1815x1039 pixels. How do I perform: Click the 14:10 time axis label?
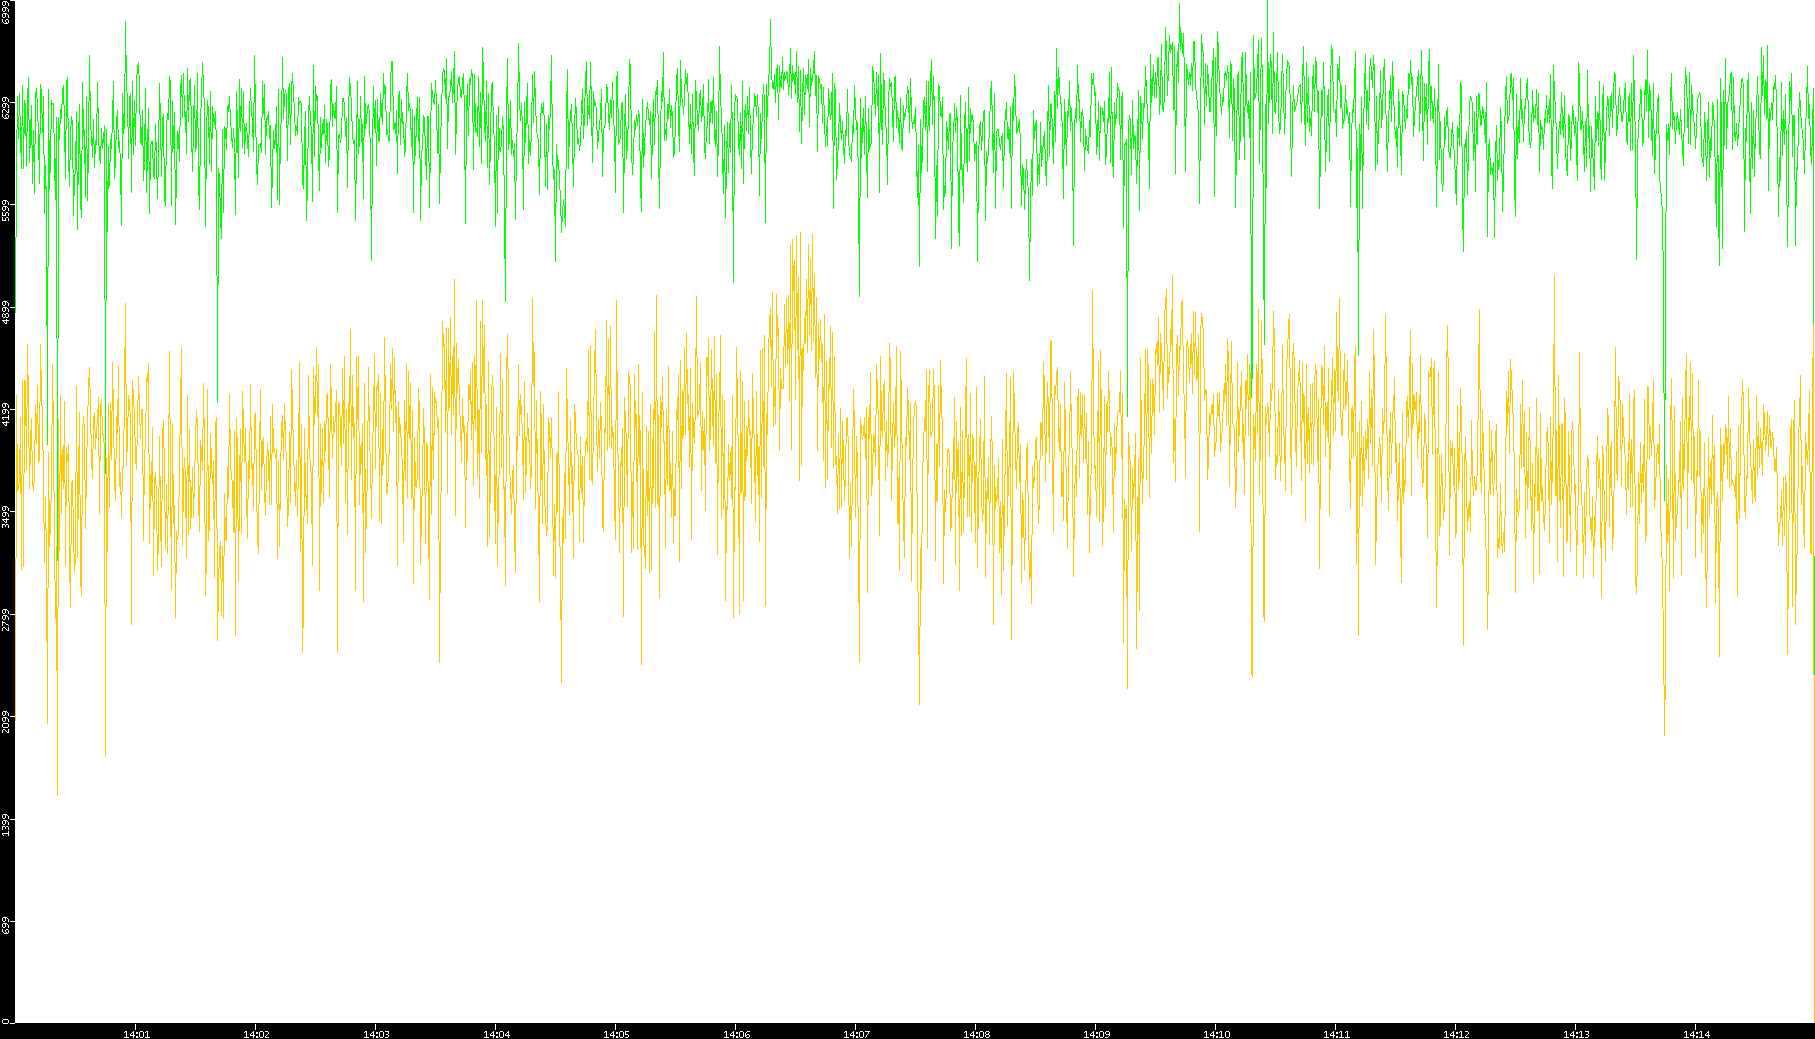tap(1216, 1034)
